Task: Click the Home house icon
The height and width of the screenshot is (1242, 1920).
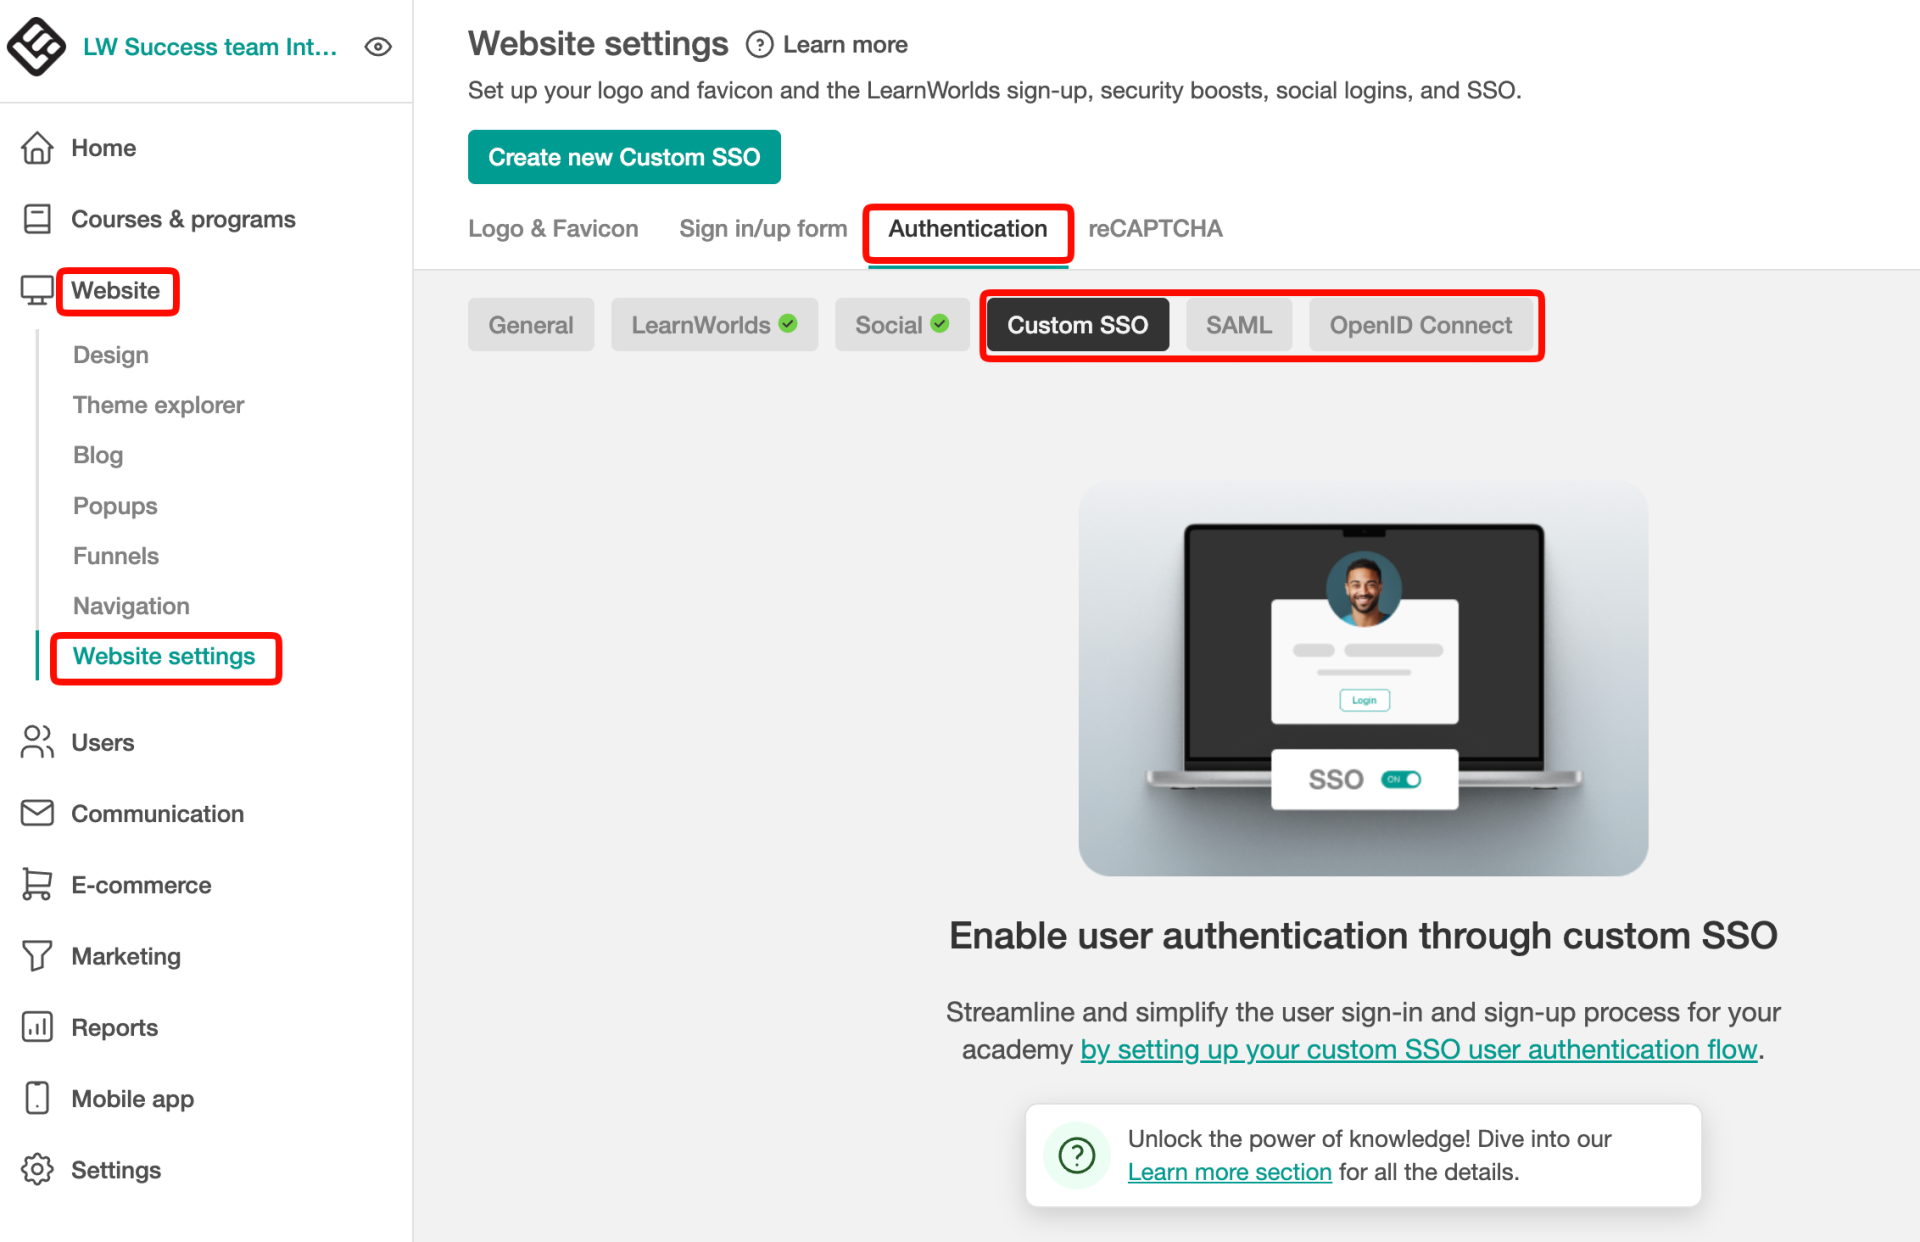Action: 37,148
